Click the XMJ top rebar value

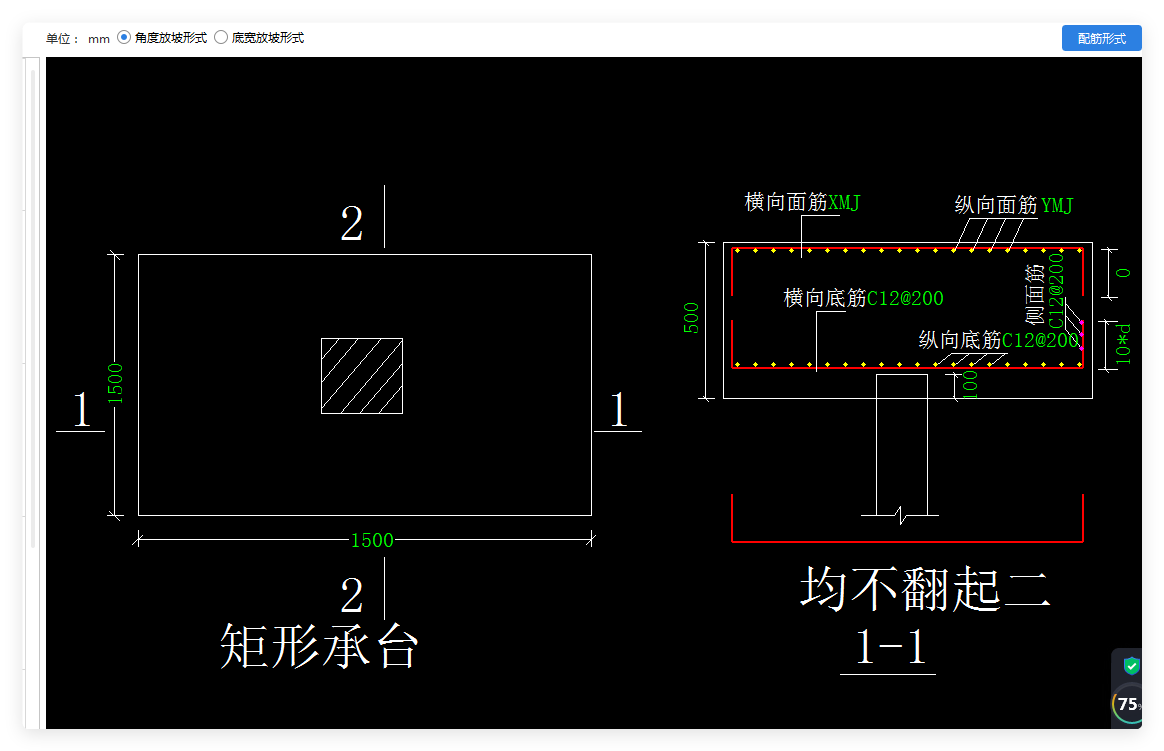pyautogui.click(x=843, y=203)
